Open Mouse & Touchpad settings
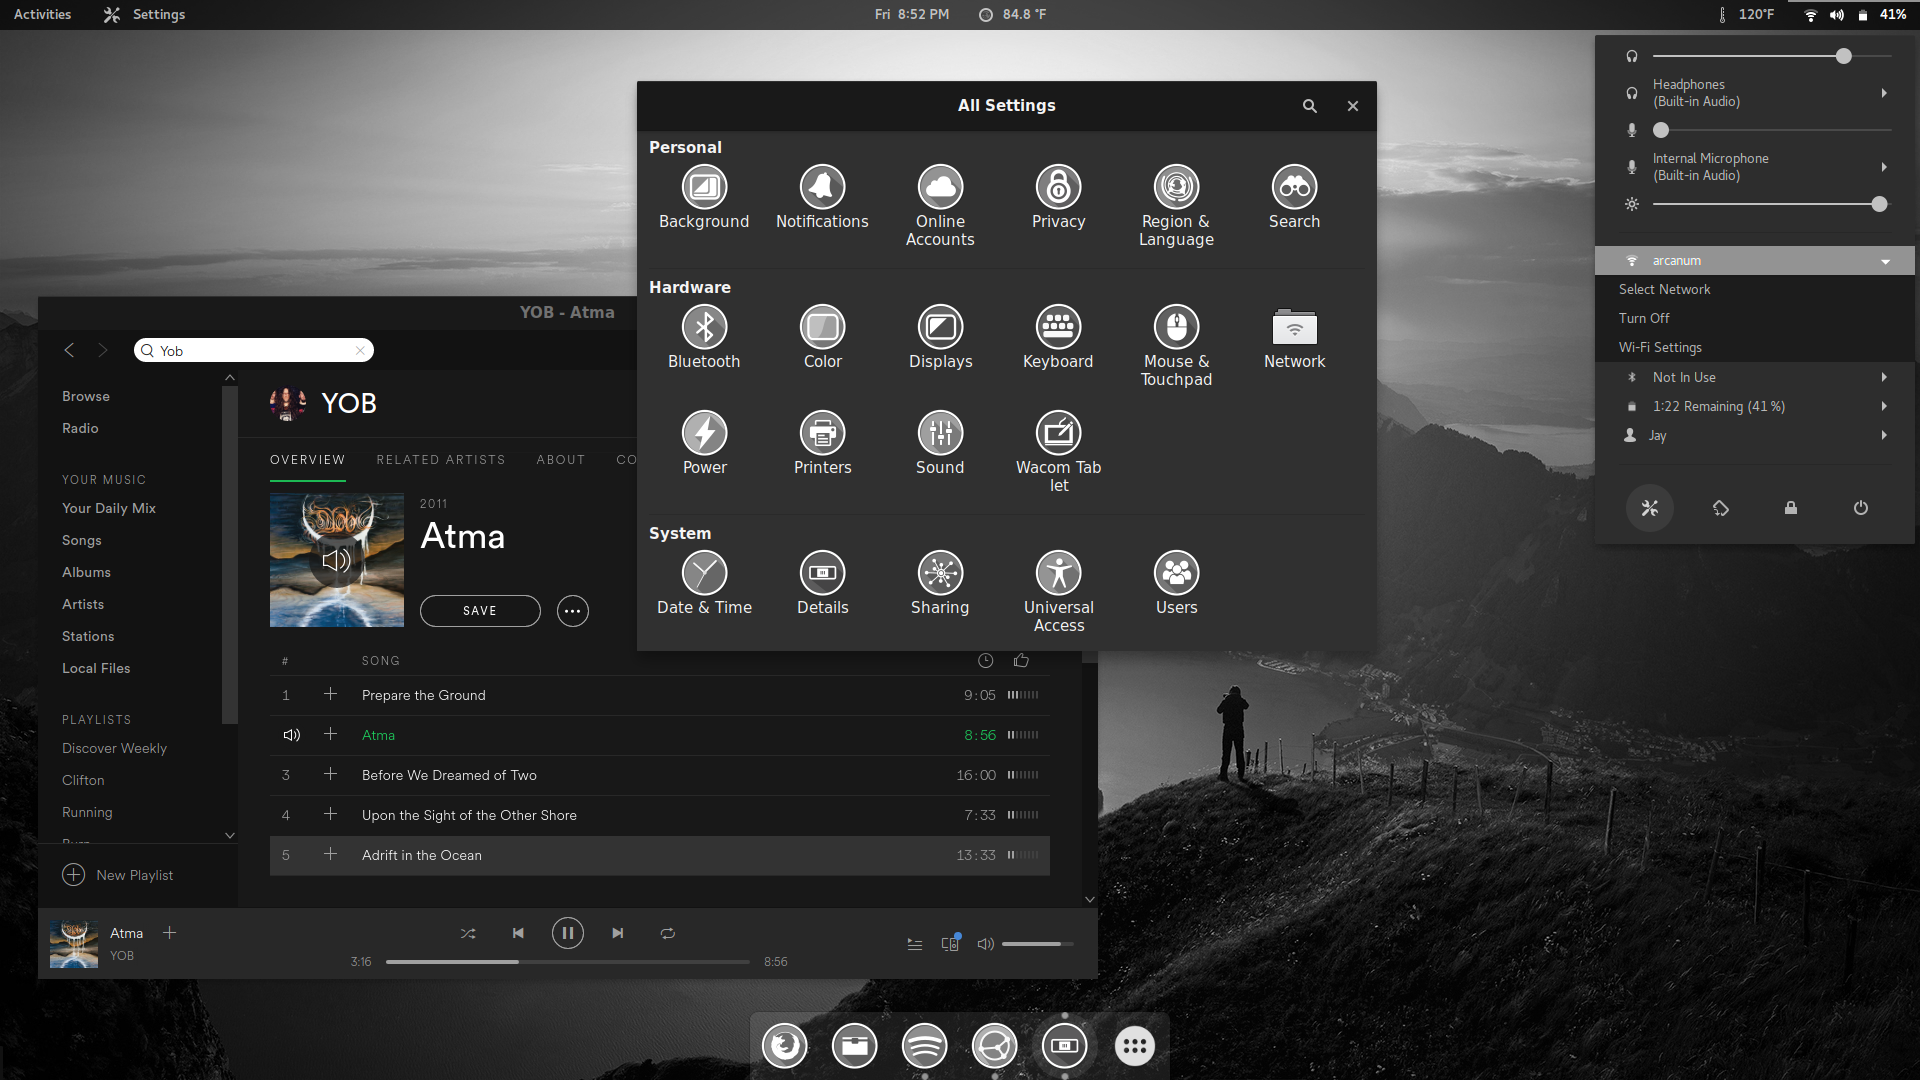This screenshot has width=1920, height=1080. point(1176,345)
